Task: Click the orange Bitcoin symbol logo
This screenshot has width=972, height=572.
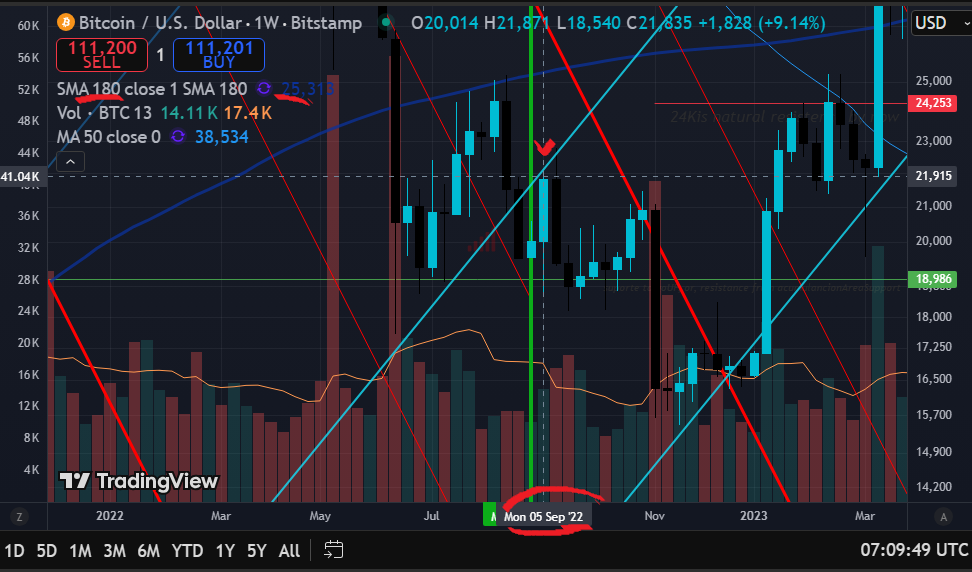Action: [66, 23]
